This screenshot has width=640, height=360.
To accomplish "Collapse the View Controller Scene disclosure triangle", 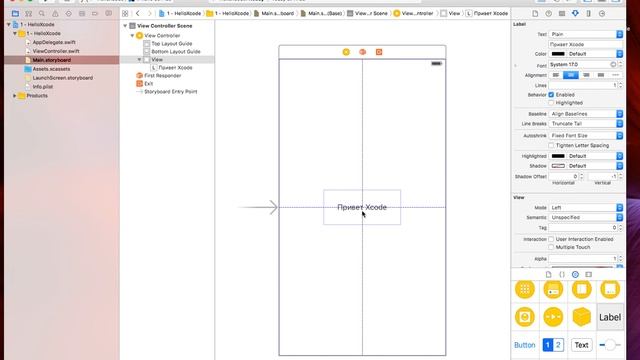I will pos(125,26).
